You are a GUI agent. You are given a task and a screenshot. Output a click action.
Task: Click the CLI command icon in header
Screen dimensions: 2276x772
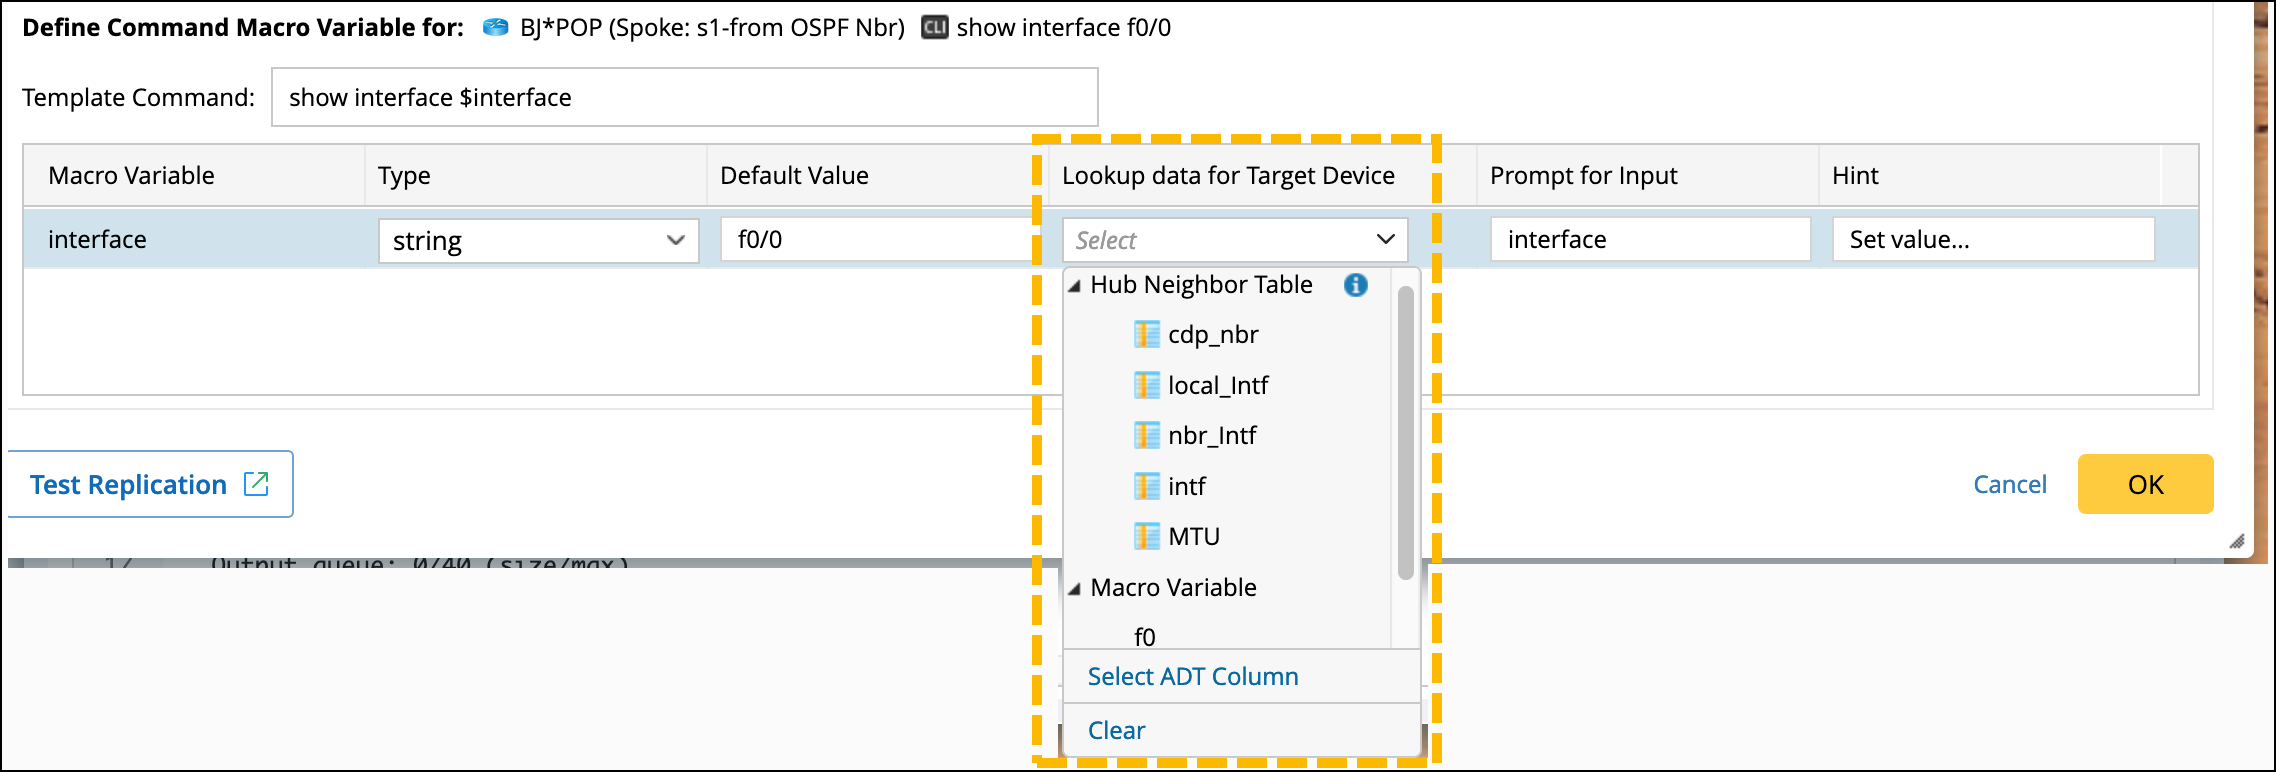[934, 27]
